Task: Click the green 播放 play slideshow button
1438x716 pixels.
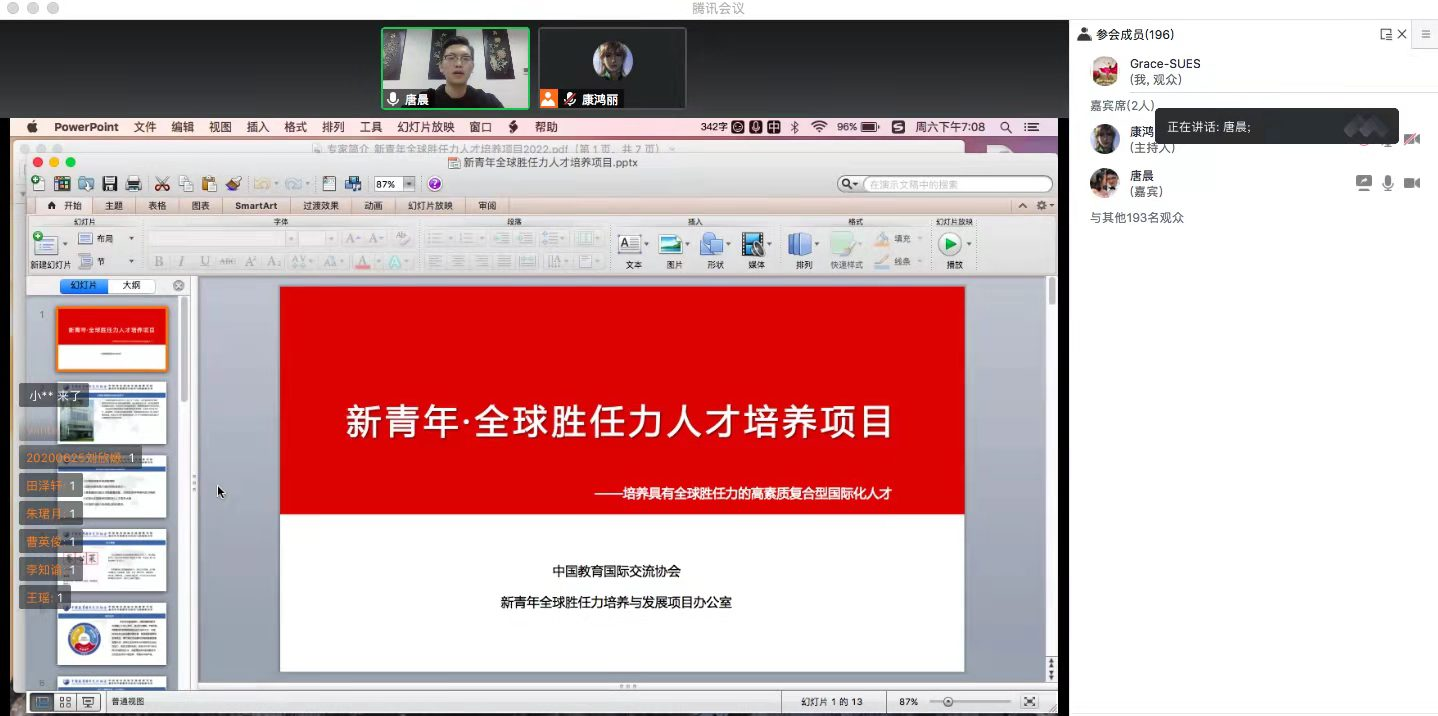Action: pos(950,244)
